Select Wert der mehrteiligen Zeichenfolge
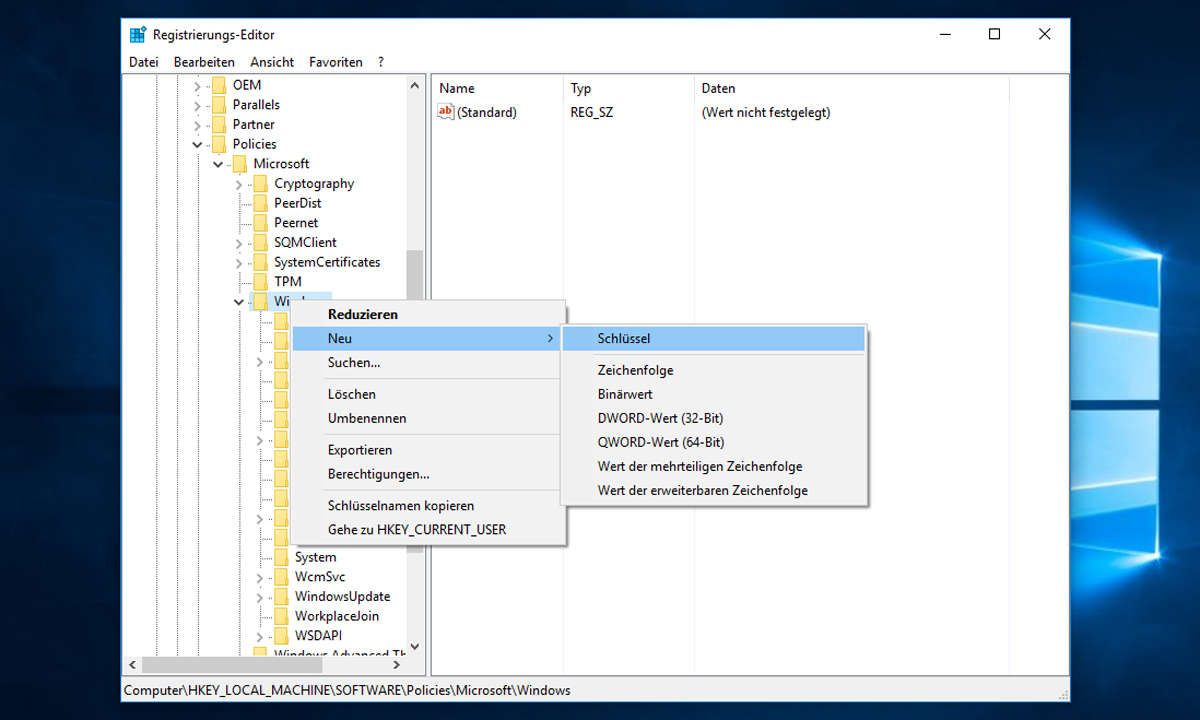Viewport: 1200px width, 720px height. 713,466
